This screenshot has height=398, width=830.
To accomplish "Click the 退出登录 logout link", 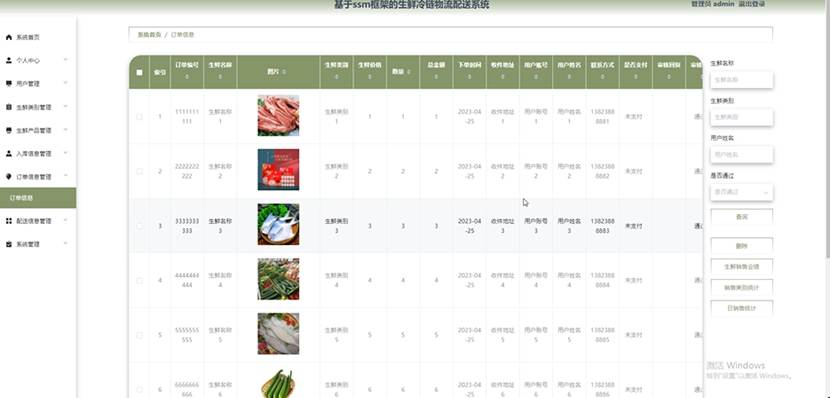I will [752, 4].
